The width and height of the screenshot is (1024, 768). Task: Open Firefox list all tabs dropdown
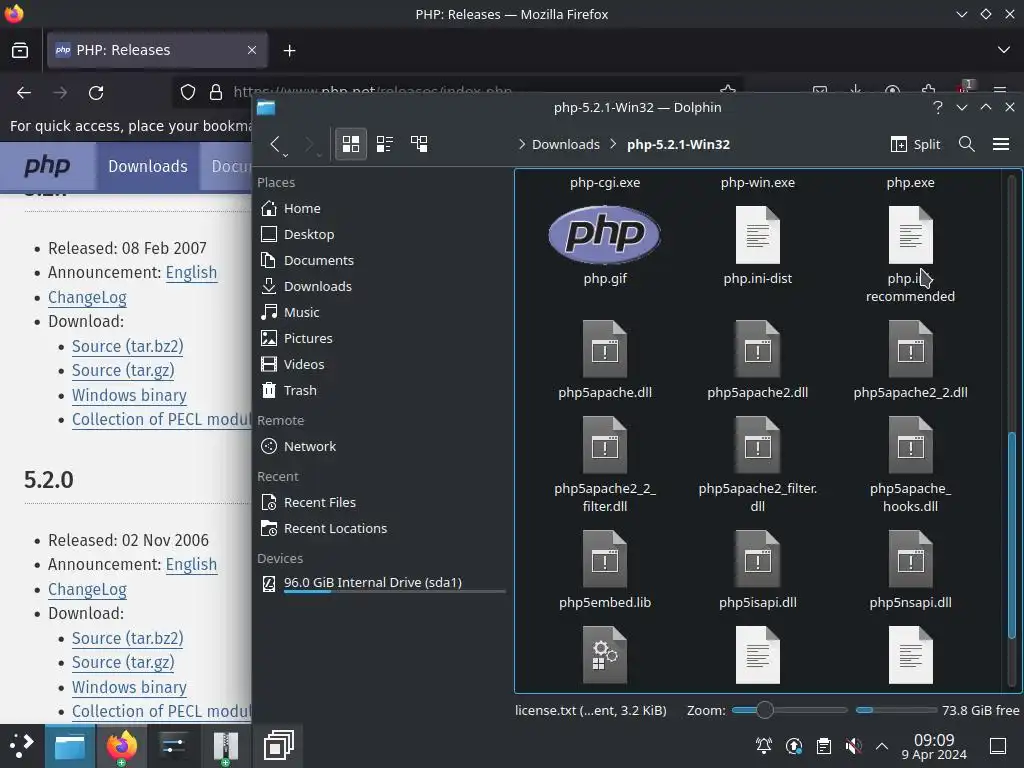pos(1003,50)
